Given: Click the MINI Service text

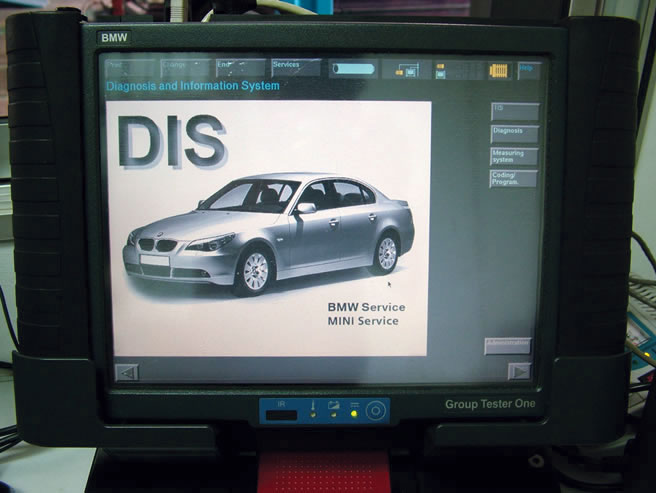Looking at the screenshot, I should click(362, 321).
